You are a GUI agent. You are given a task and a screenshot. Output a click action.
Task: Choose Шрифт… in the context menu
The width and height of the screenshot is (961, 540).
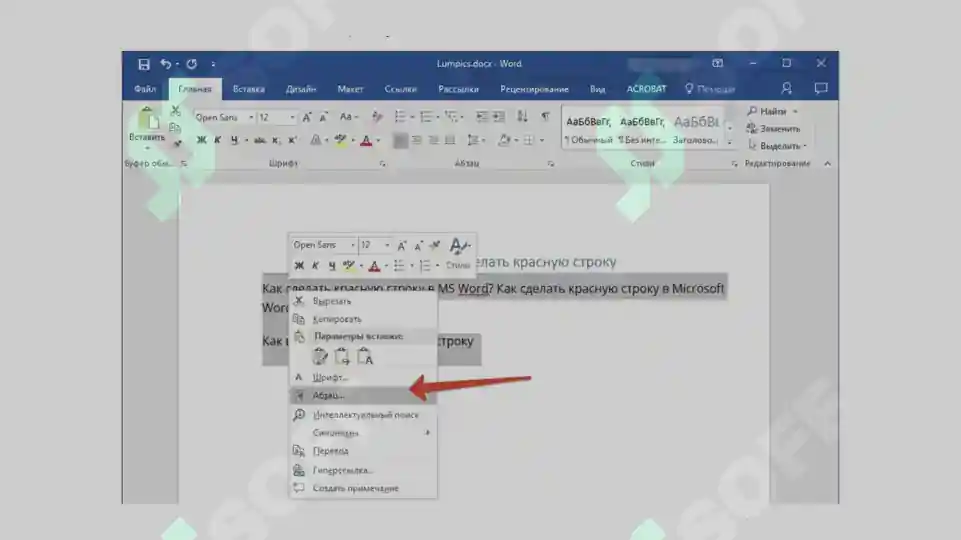(x=363, y=378)
